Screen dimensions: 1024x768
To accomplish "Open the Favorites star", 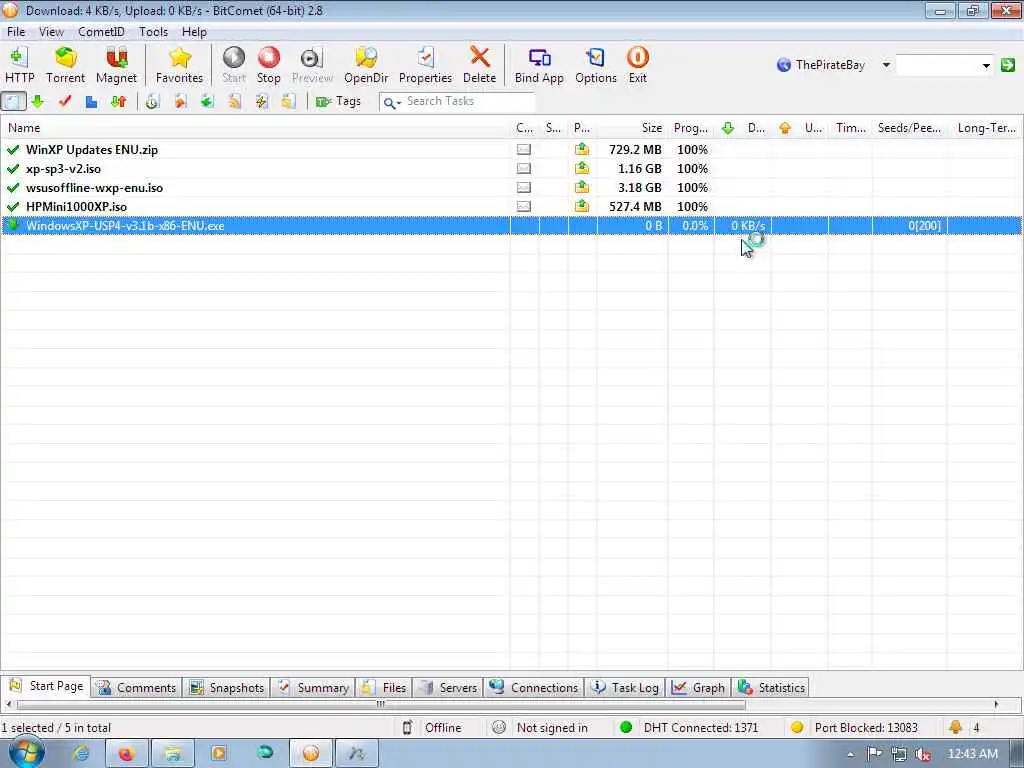I will click(x=179, y=65).
